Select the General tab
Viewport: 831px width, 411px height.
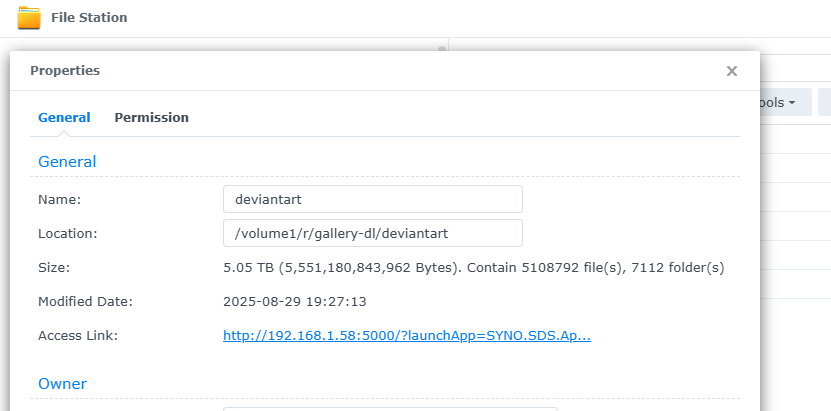[64, 117]
